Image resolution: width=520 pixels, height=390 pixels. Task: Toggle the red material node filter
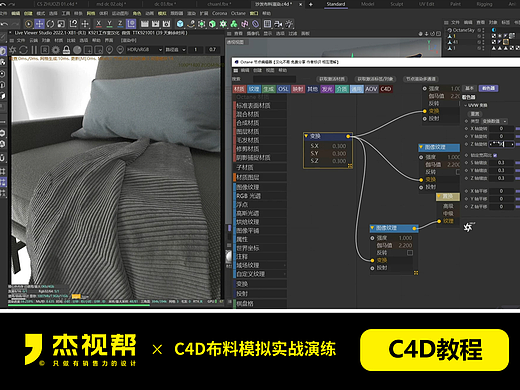tap(239, 89)
